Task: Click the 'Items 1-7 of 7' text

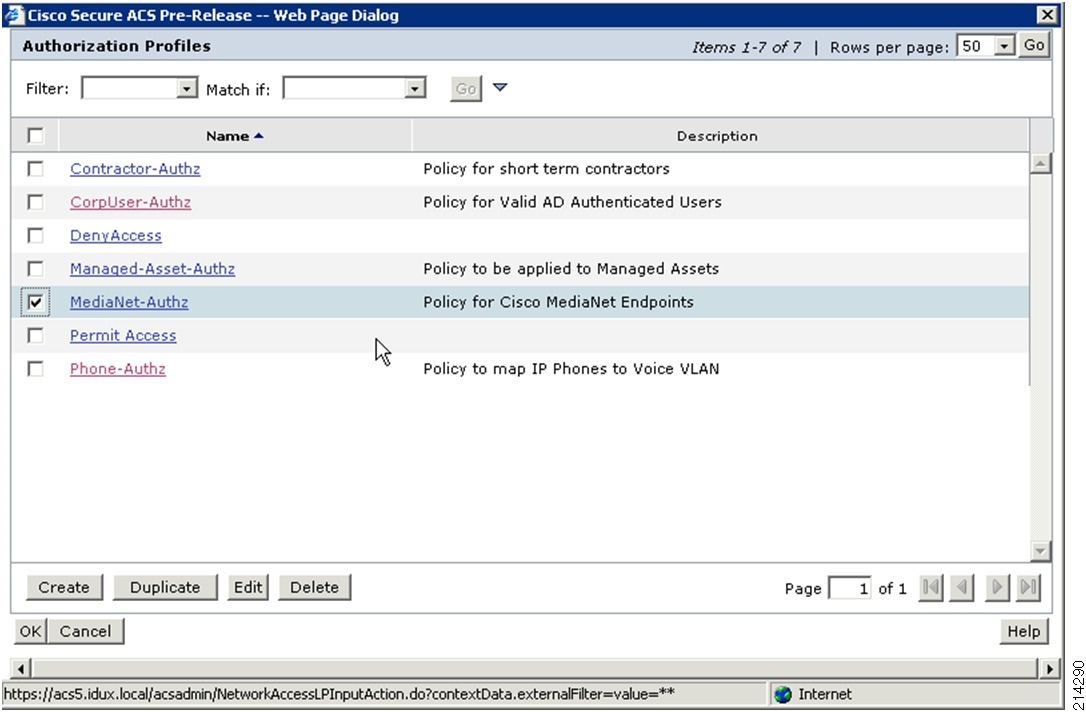Action: (746, 47)
